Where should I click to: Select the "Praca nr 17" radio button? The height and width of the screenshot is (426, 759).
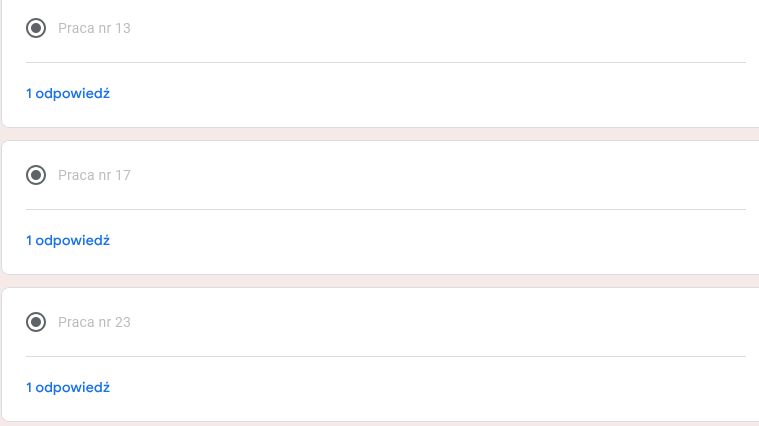(x=36, y=175)
